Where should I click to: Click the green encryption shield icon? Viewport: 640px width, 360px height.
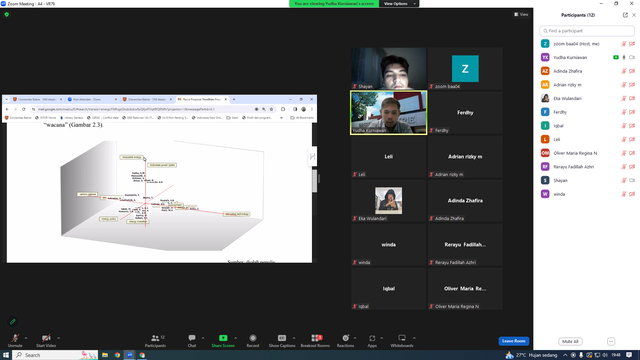click(7, 14)
